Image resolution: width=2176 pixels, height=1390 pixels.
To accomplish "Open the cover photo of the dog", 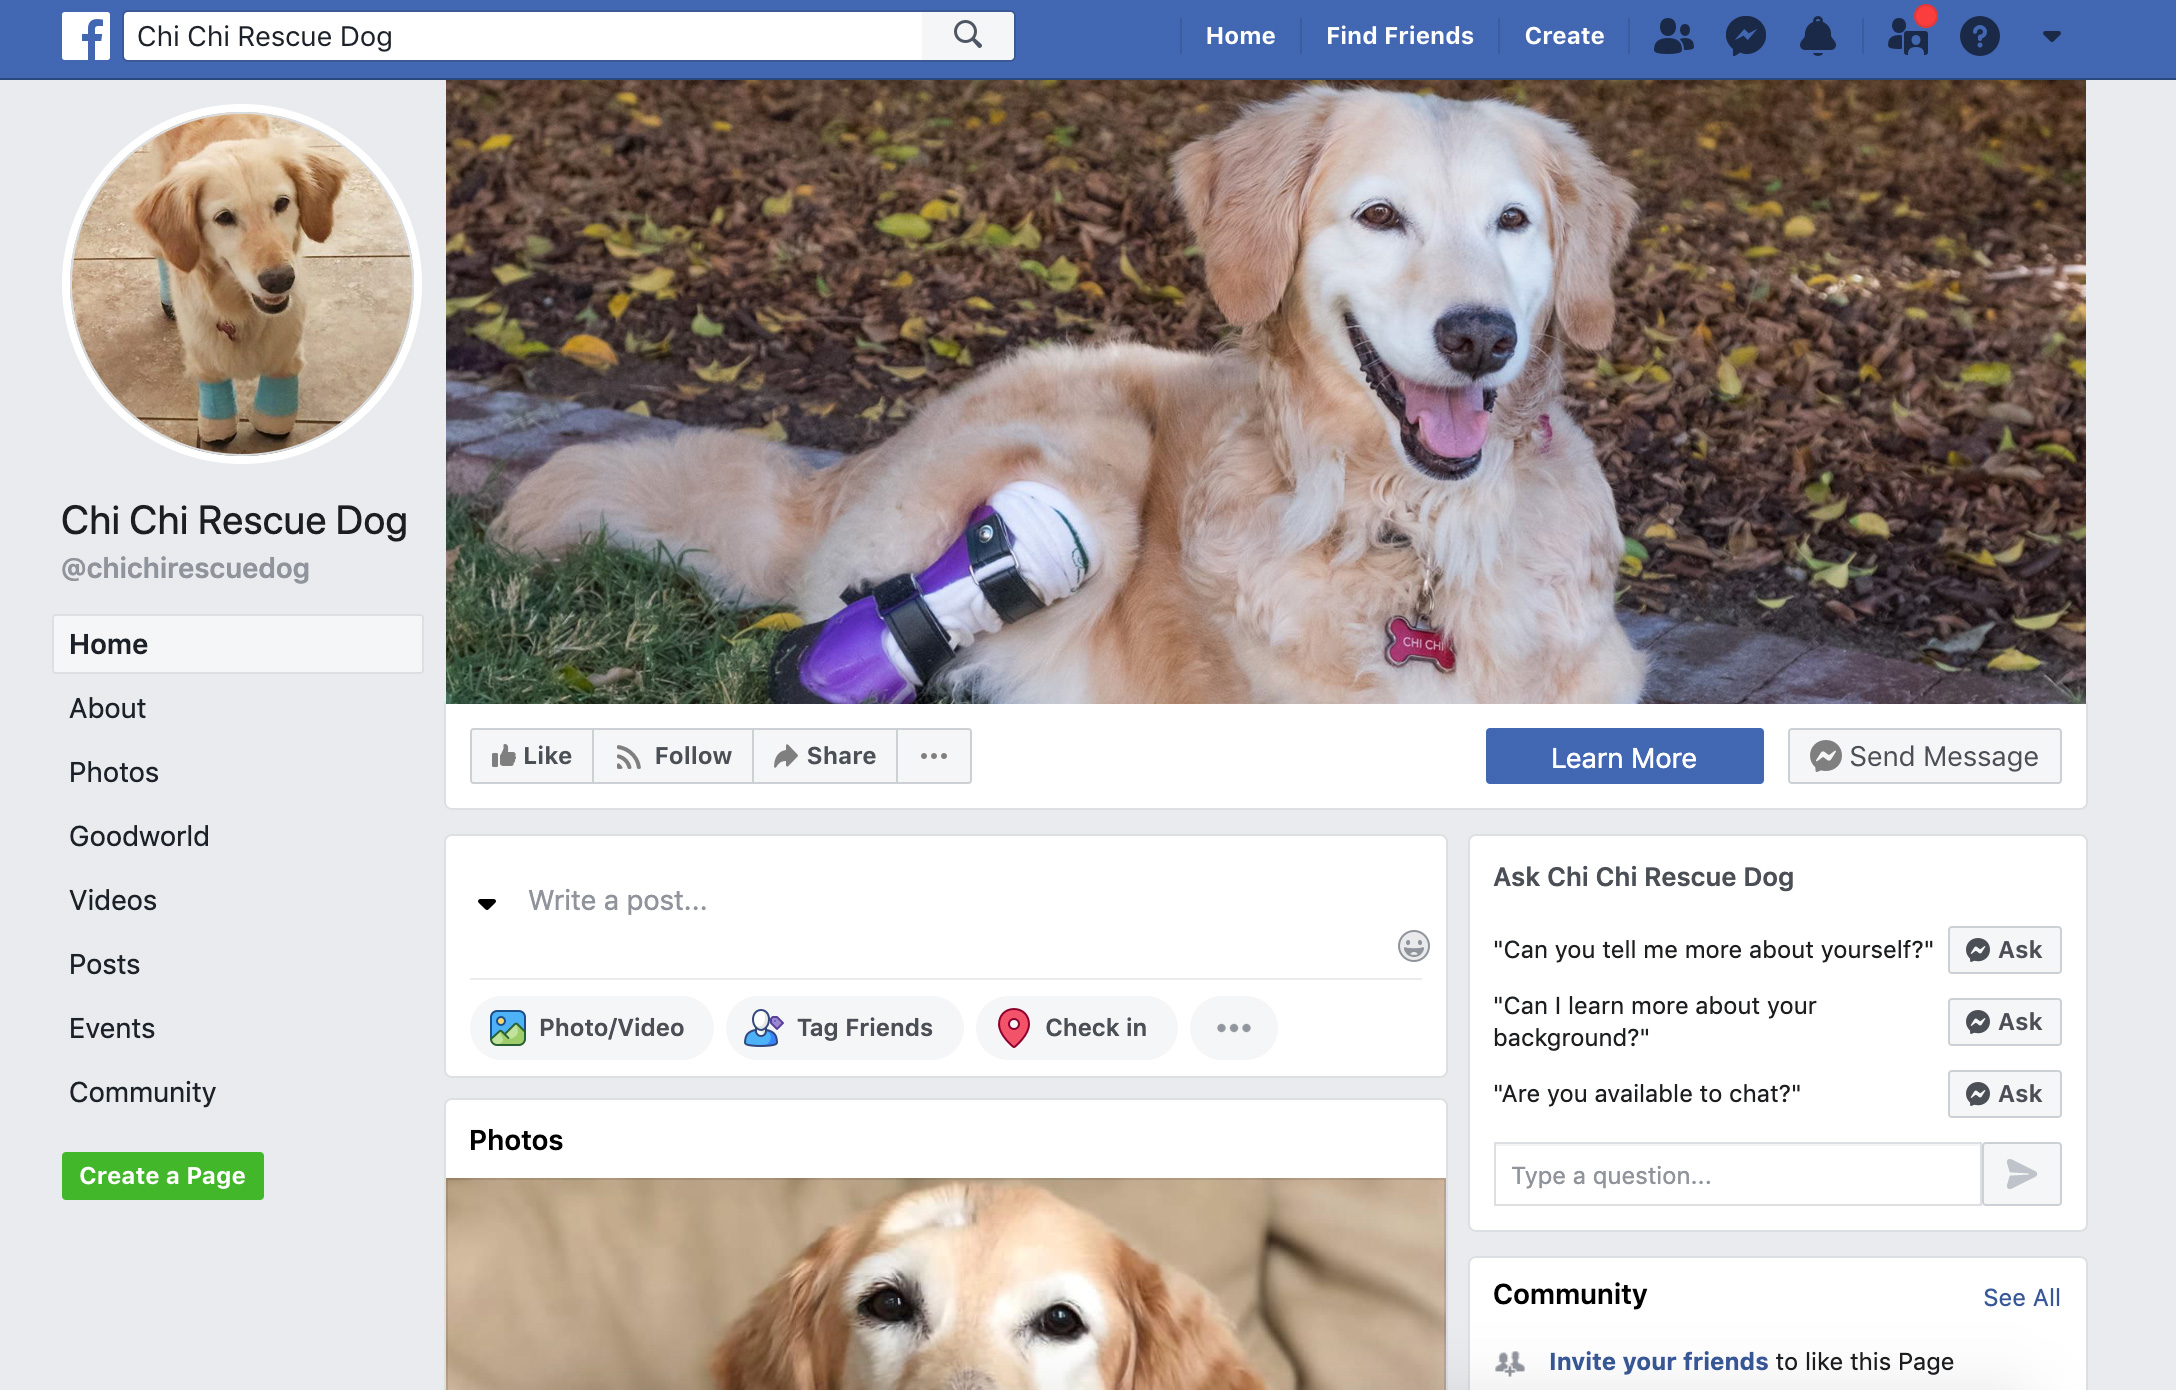I will click(x=1265, y=392).
